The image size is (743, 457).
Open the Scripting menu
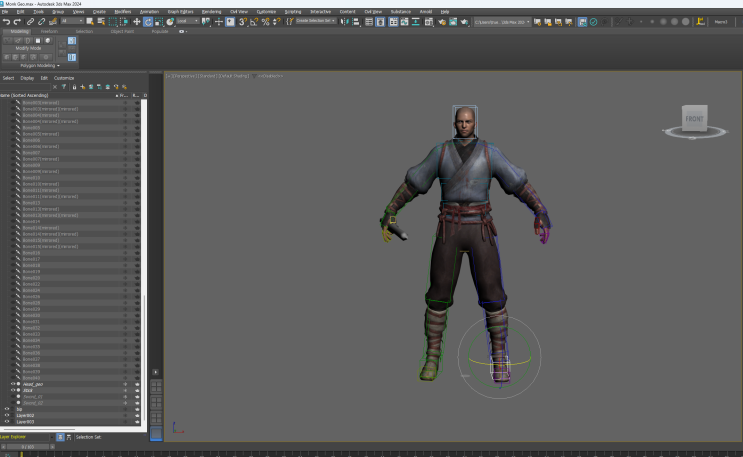tap(293, 11)
